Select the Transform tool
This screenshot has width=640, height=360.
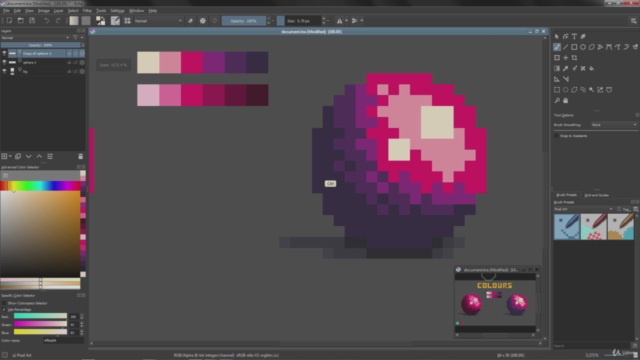coord(557,58)
